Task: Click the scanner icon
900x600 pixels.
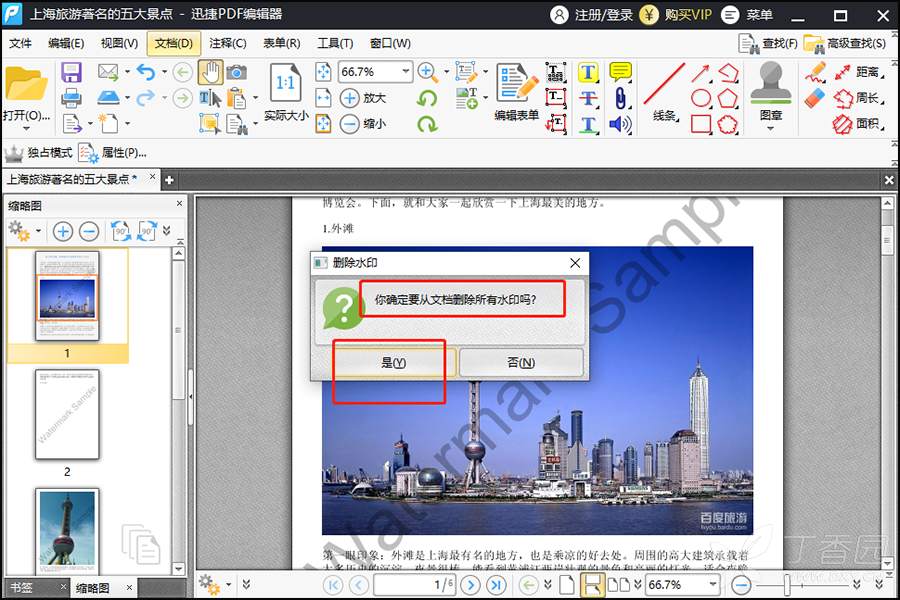Action: [108, 98]
